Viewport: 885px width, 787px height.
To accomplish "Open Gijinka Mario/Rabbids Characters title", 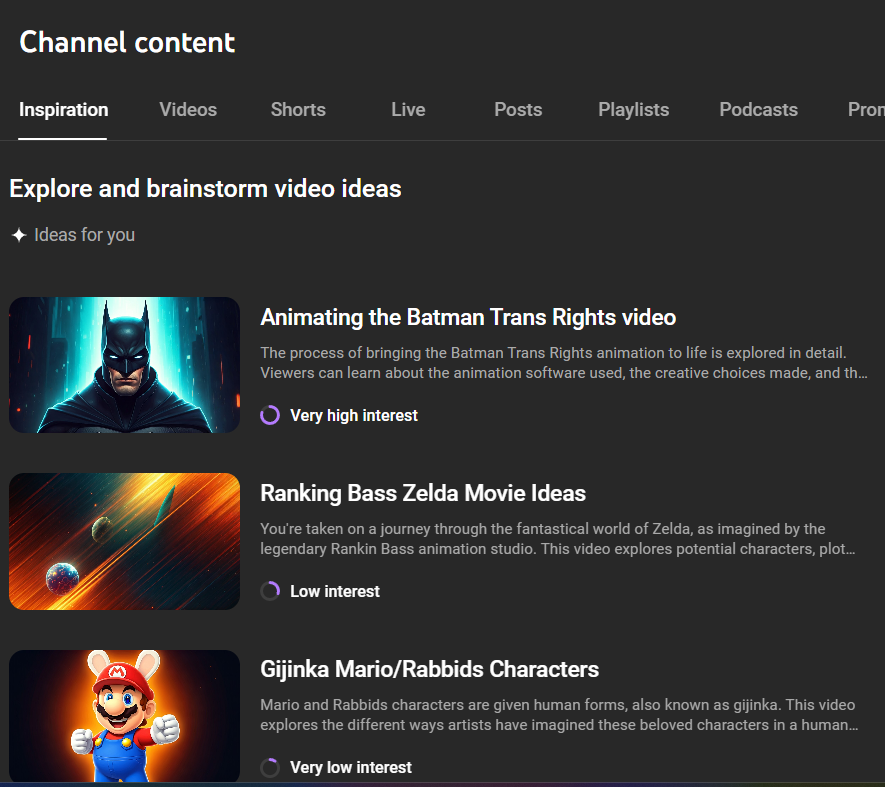I will click(x=430, y=669).
